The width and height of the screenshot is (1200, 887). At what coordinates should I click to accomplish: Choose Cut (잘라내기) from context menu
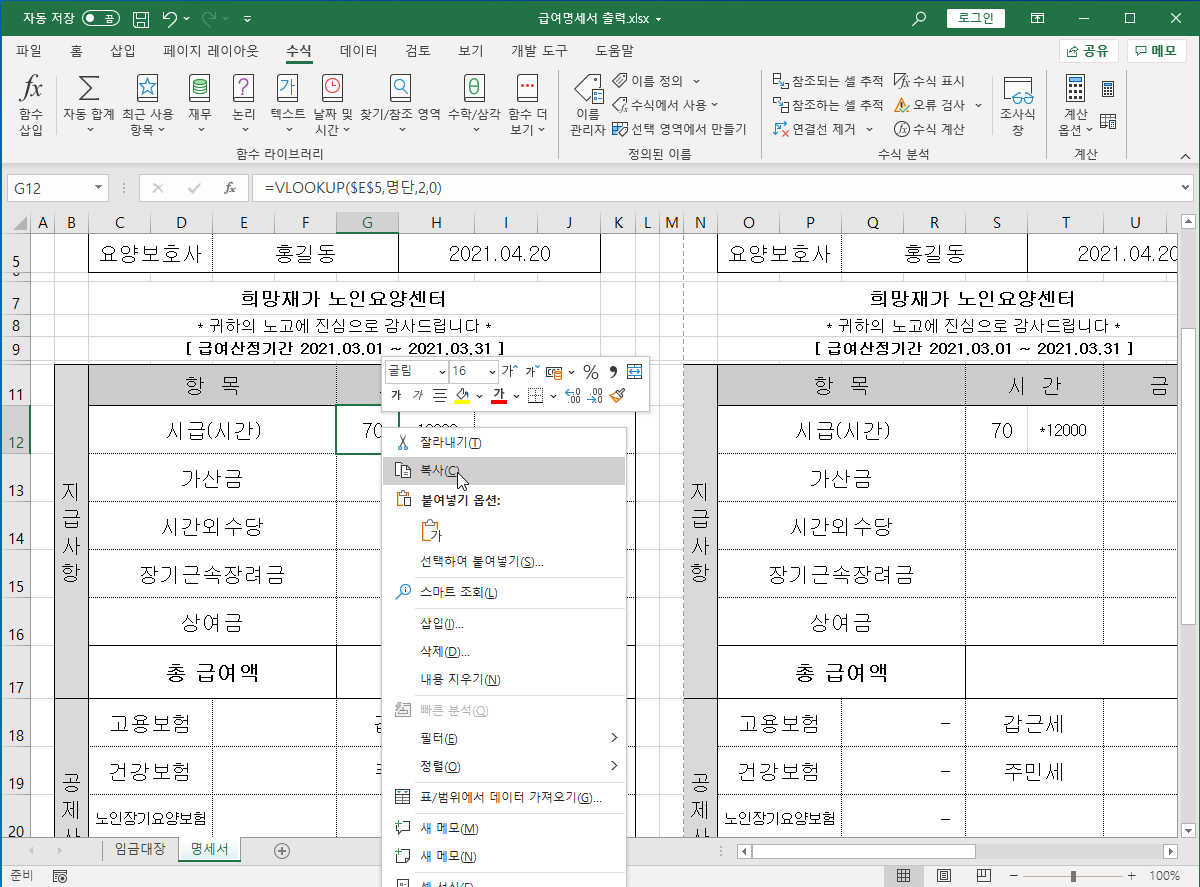coord(505,443)
